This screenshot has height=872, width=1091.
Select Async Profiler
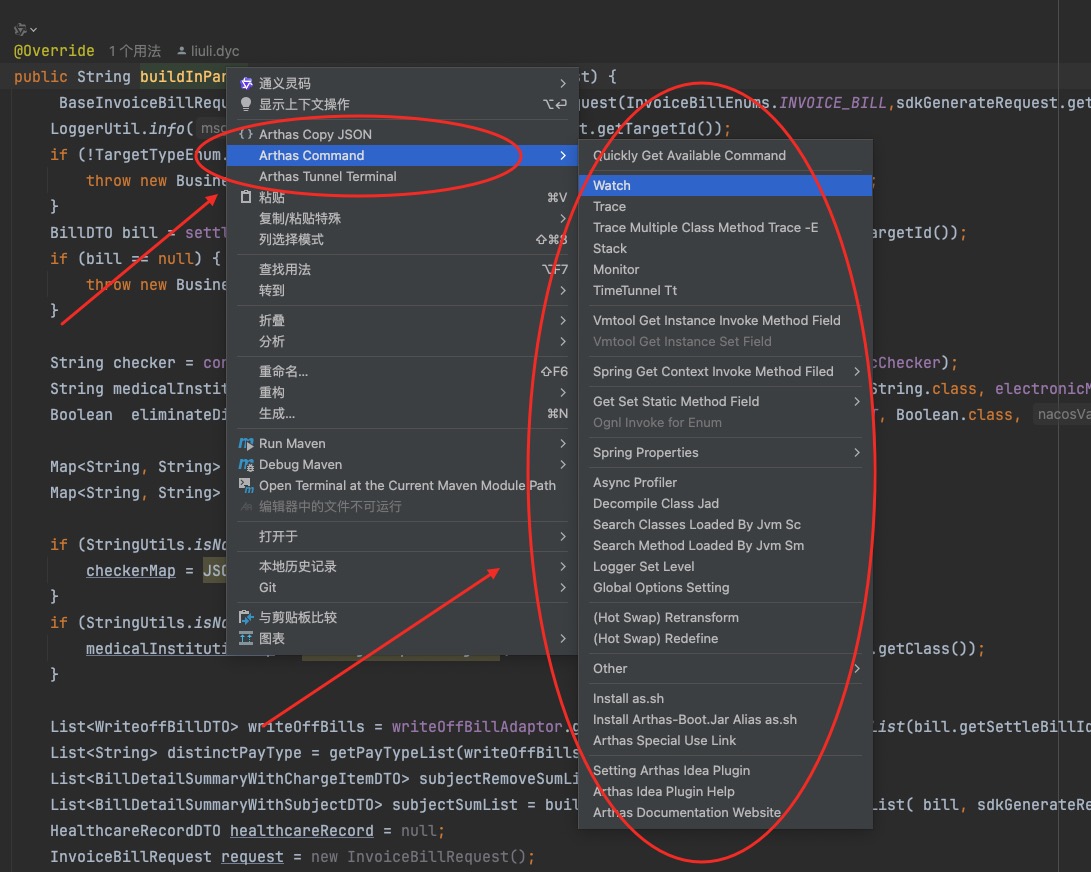tap(725, 482)
